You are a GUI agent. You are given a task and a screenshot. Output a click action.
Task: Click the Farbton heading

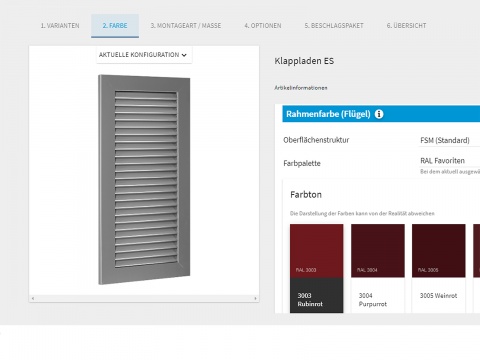(x=306, y=195)
